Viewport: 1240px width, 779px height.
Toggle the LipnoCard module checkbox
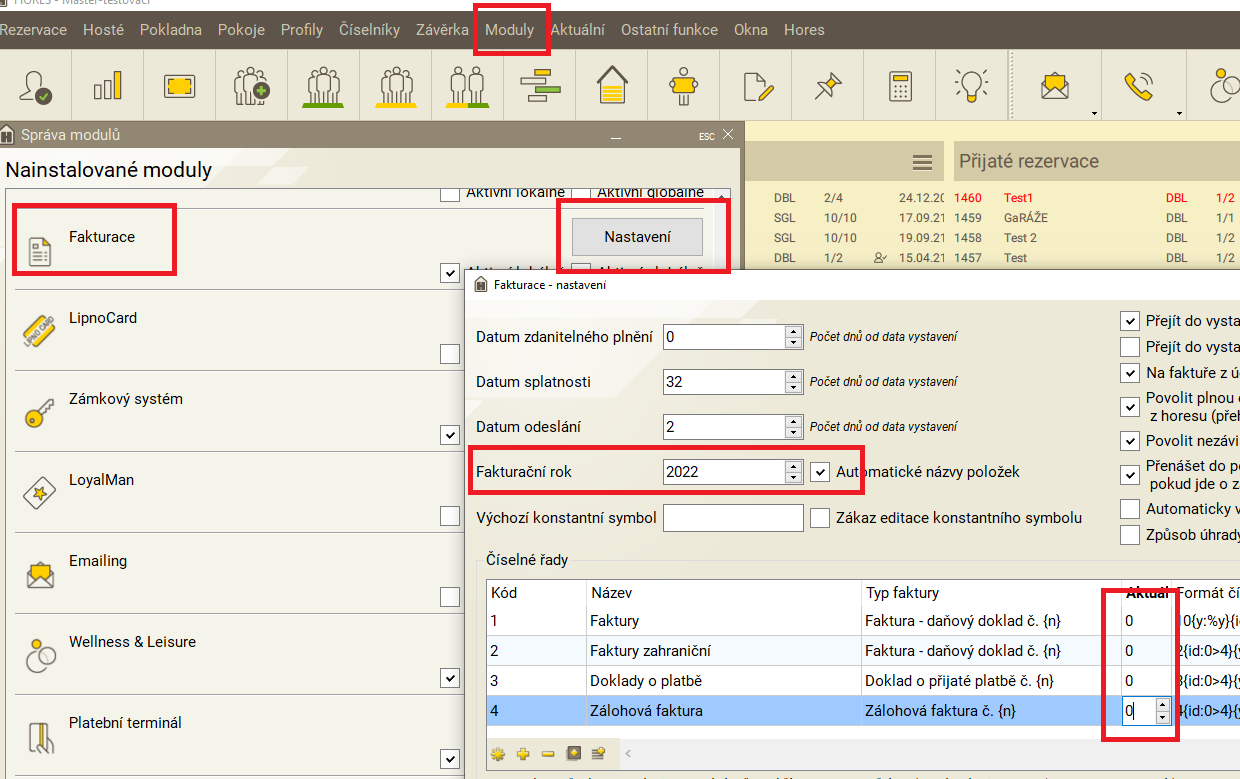click(450, 354)
